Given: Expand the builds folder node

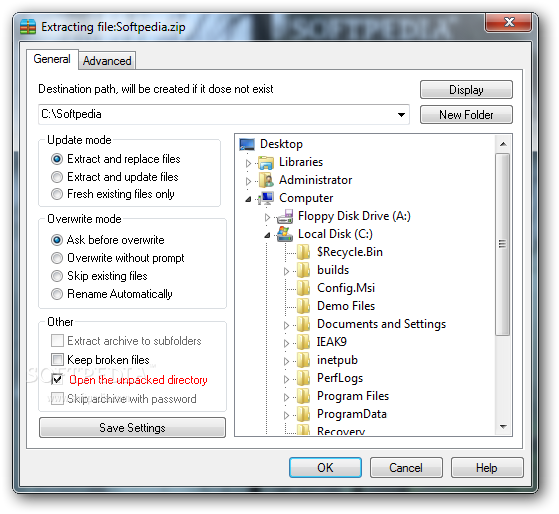Looking at the screenshot, I should [x=286, y=271].
